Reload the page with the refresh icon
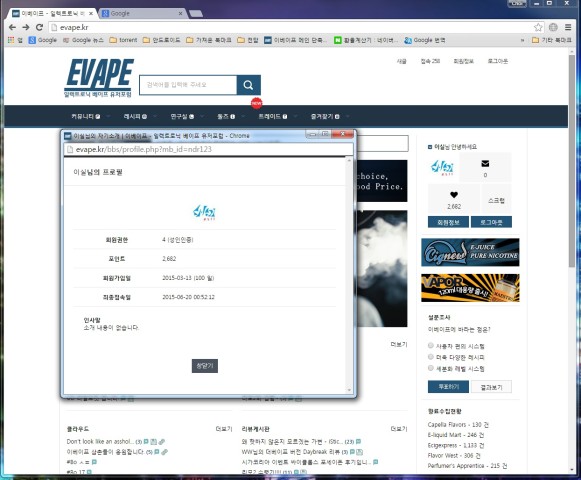Screen dimensions: 581x480 pos(39,27)
